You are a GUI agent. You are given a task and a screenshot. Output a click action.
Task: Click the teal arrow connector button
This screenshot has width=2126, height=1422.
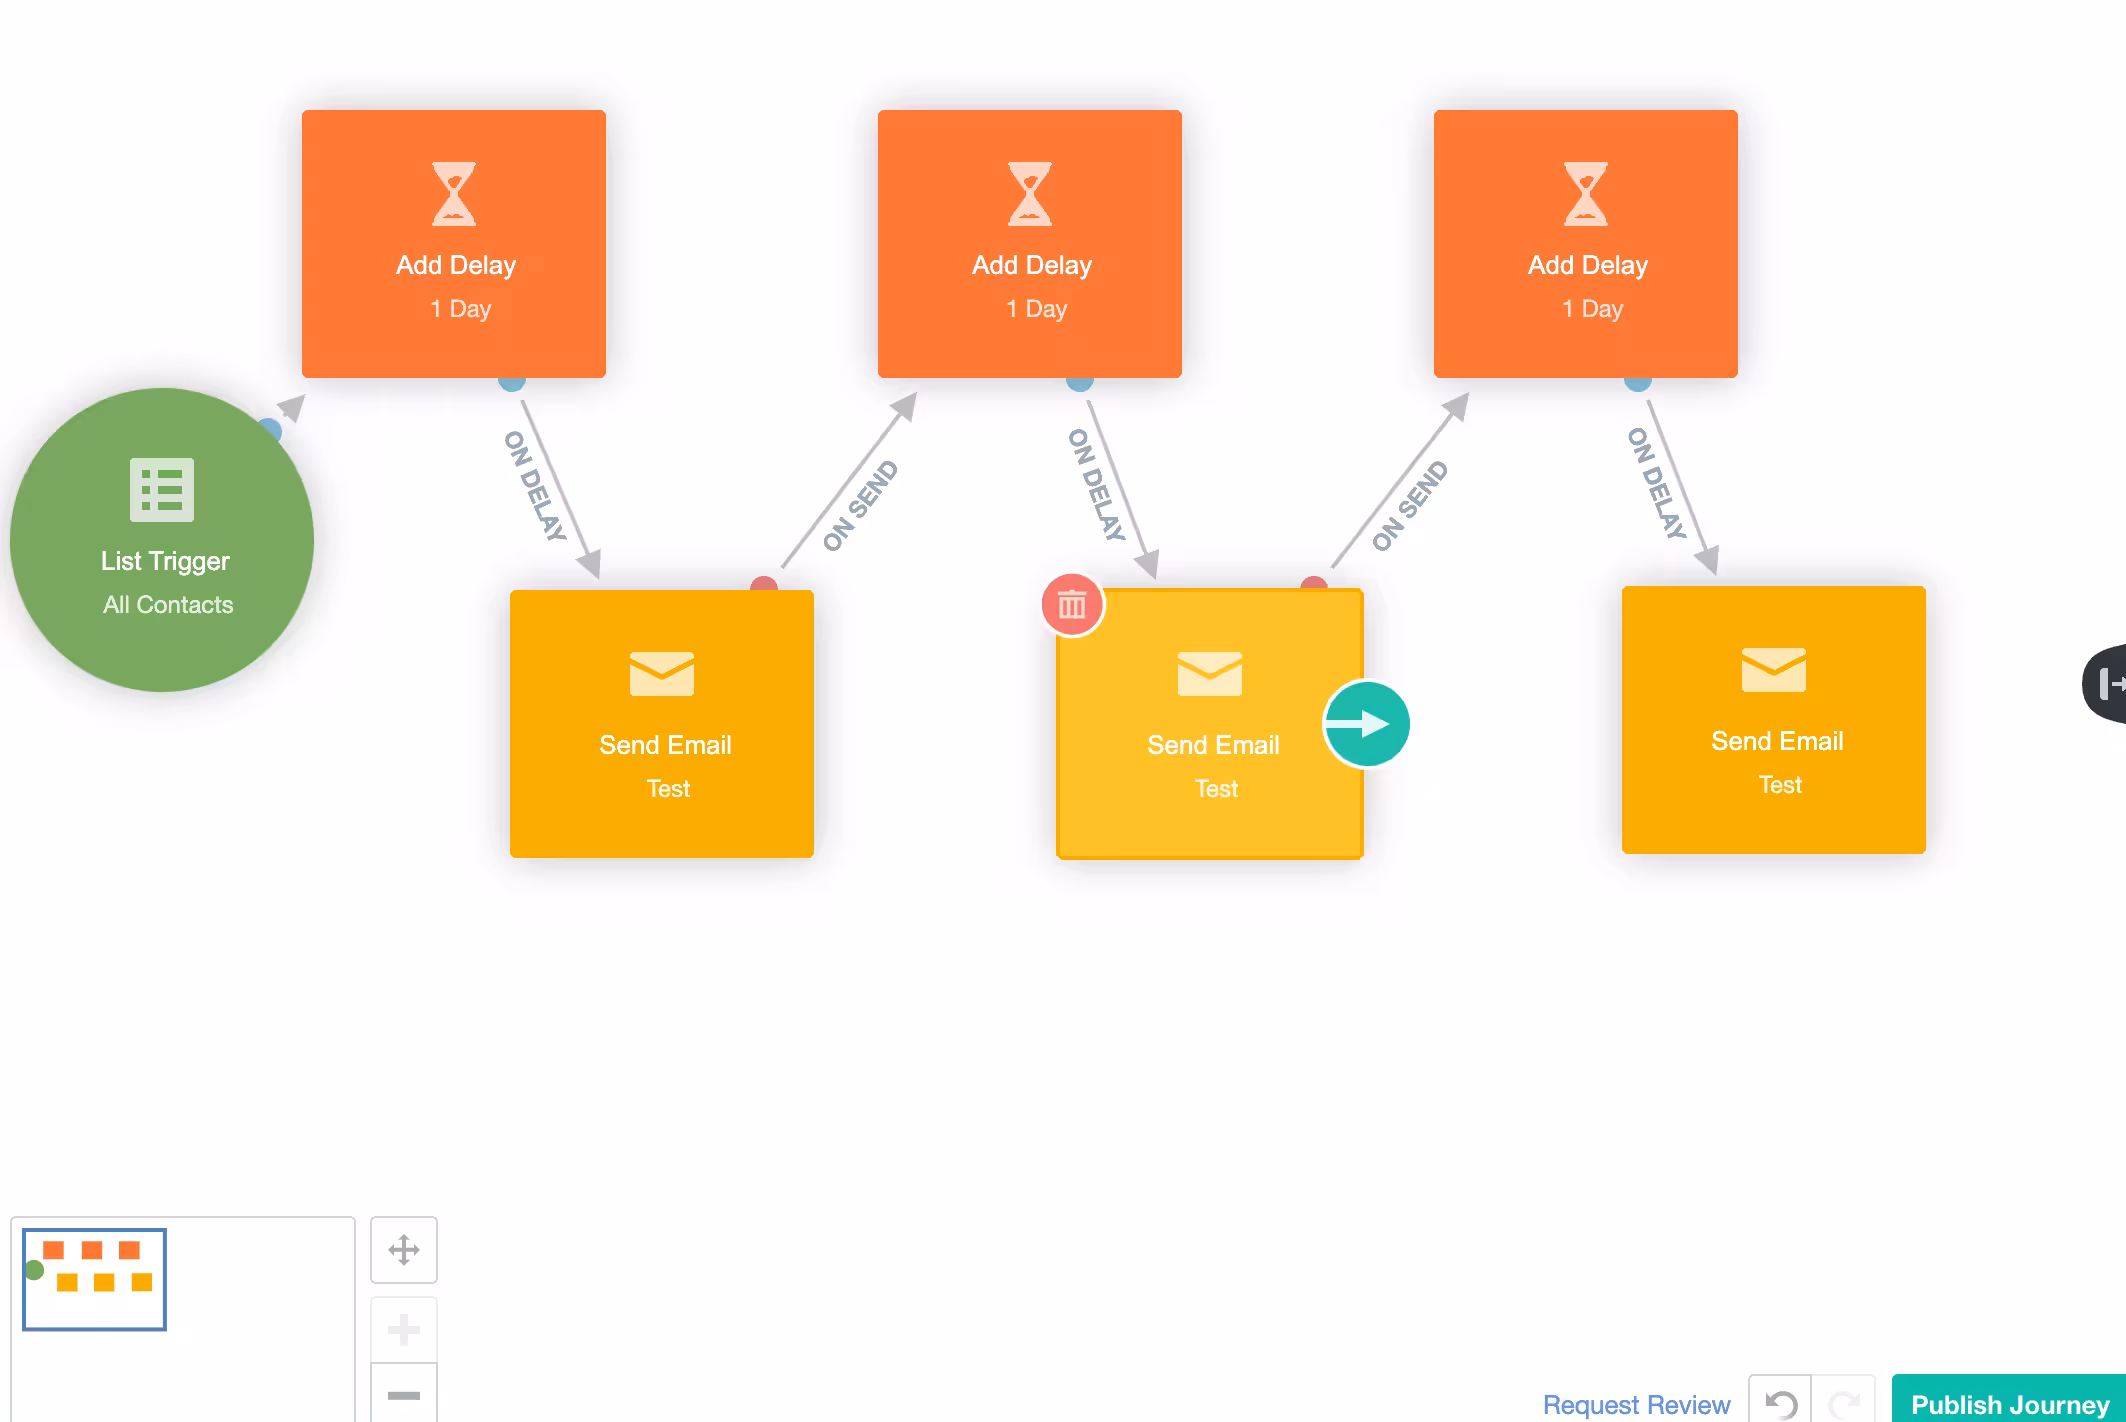1366,724
